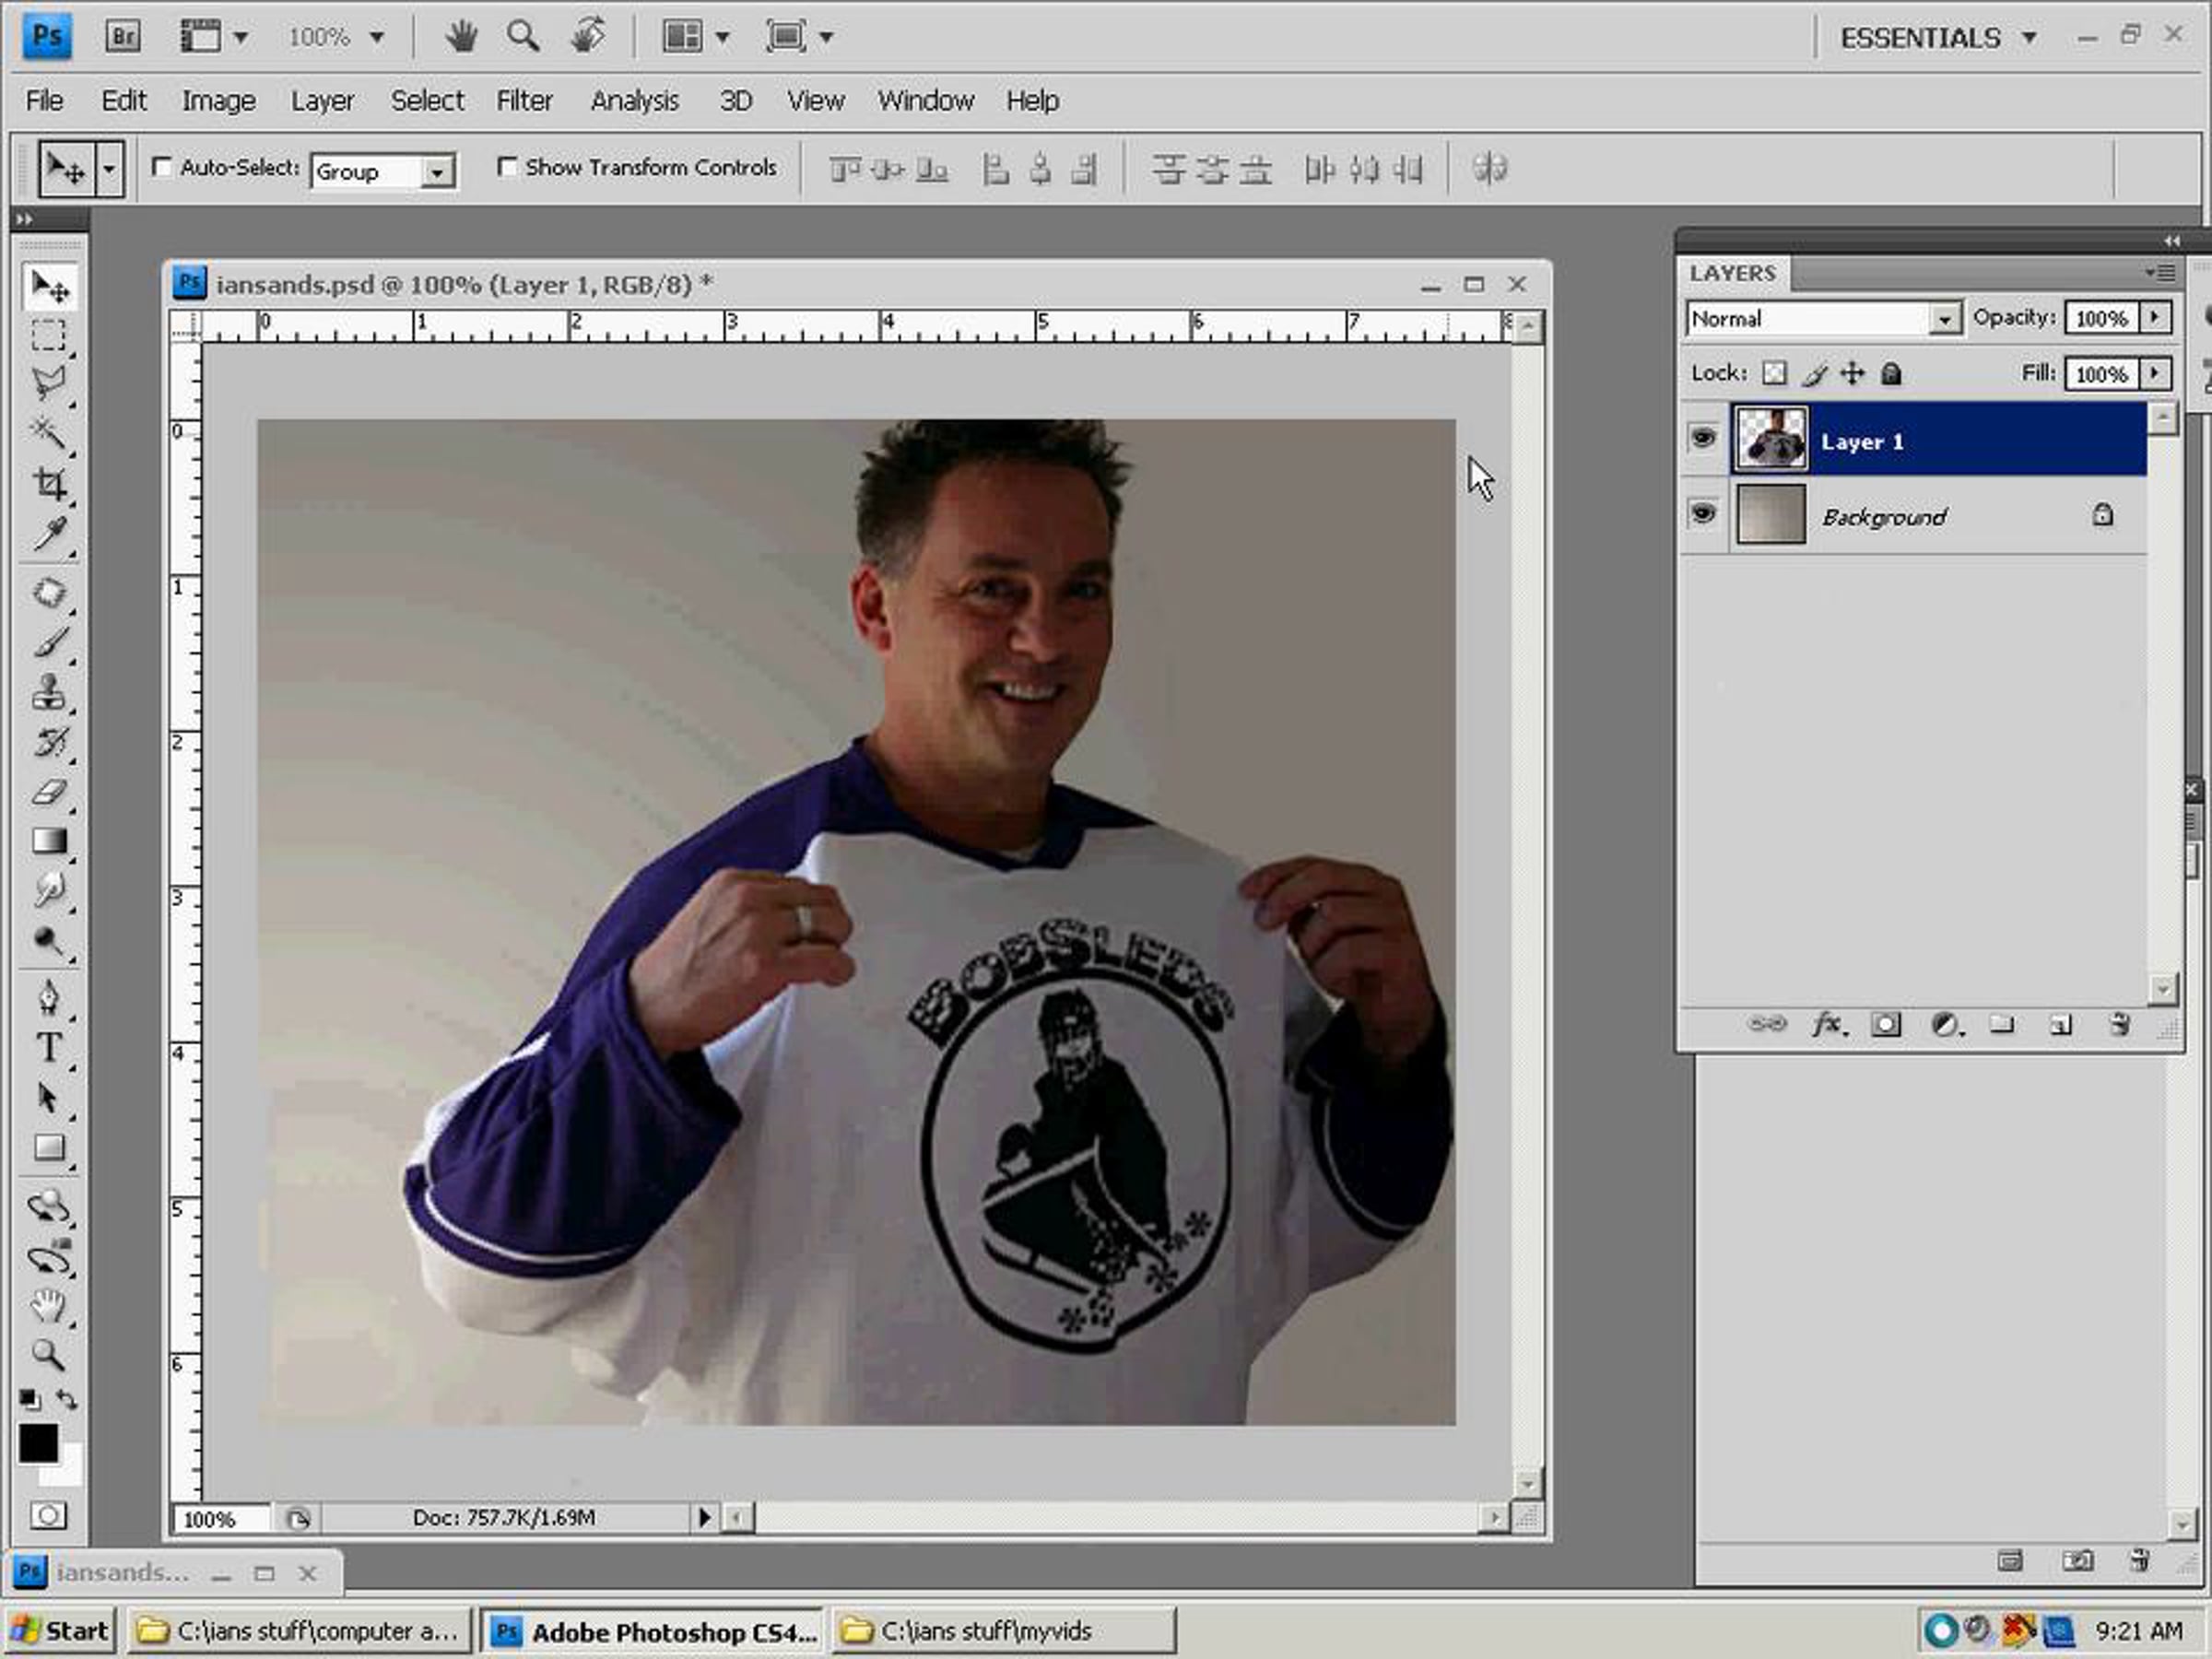Viewport: 2212px width, 1659px height.
Task: Set the black foreground color swatch
Action: tap(38, 1443)
